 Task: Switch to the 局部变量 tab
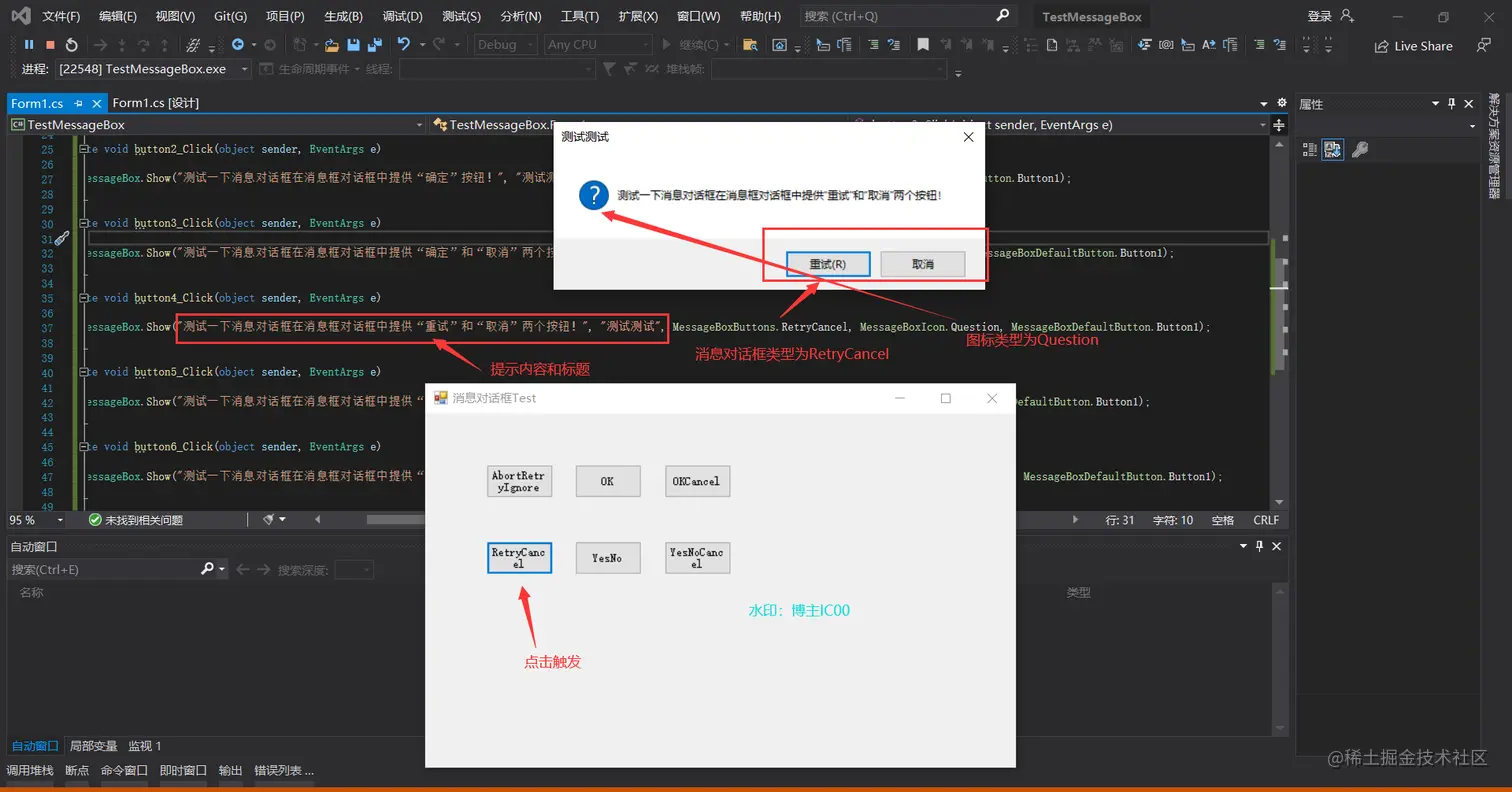[94, 746]
